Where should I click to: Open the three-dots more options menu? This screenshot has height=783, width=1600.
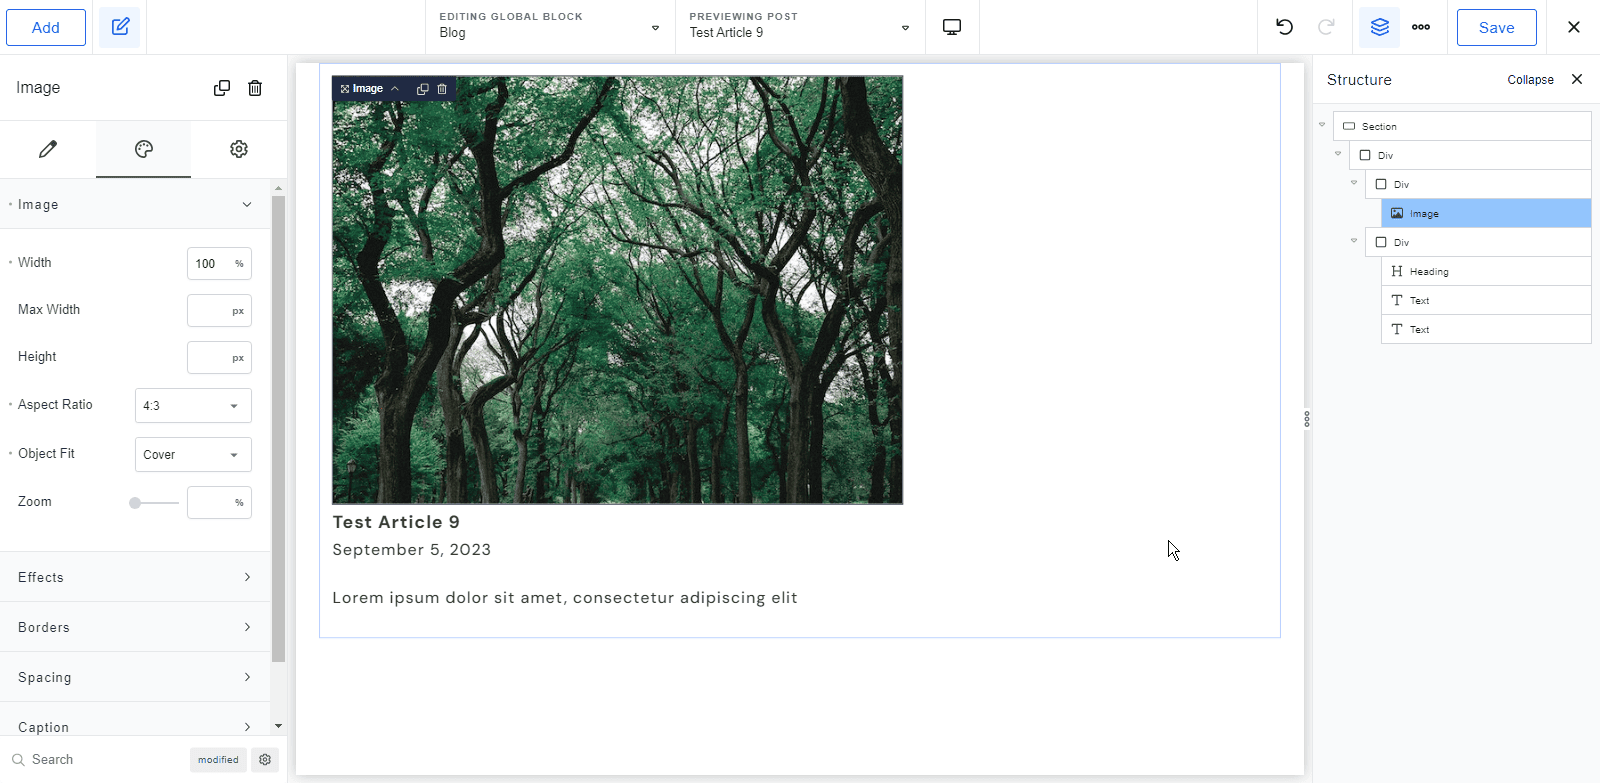click(1420, 27)
